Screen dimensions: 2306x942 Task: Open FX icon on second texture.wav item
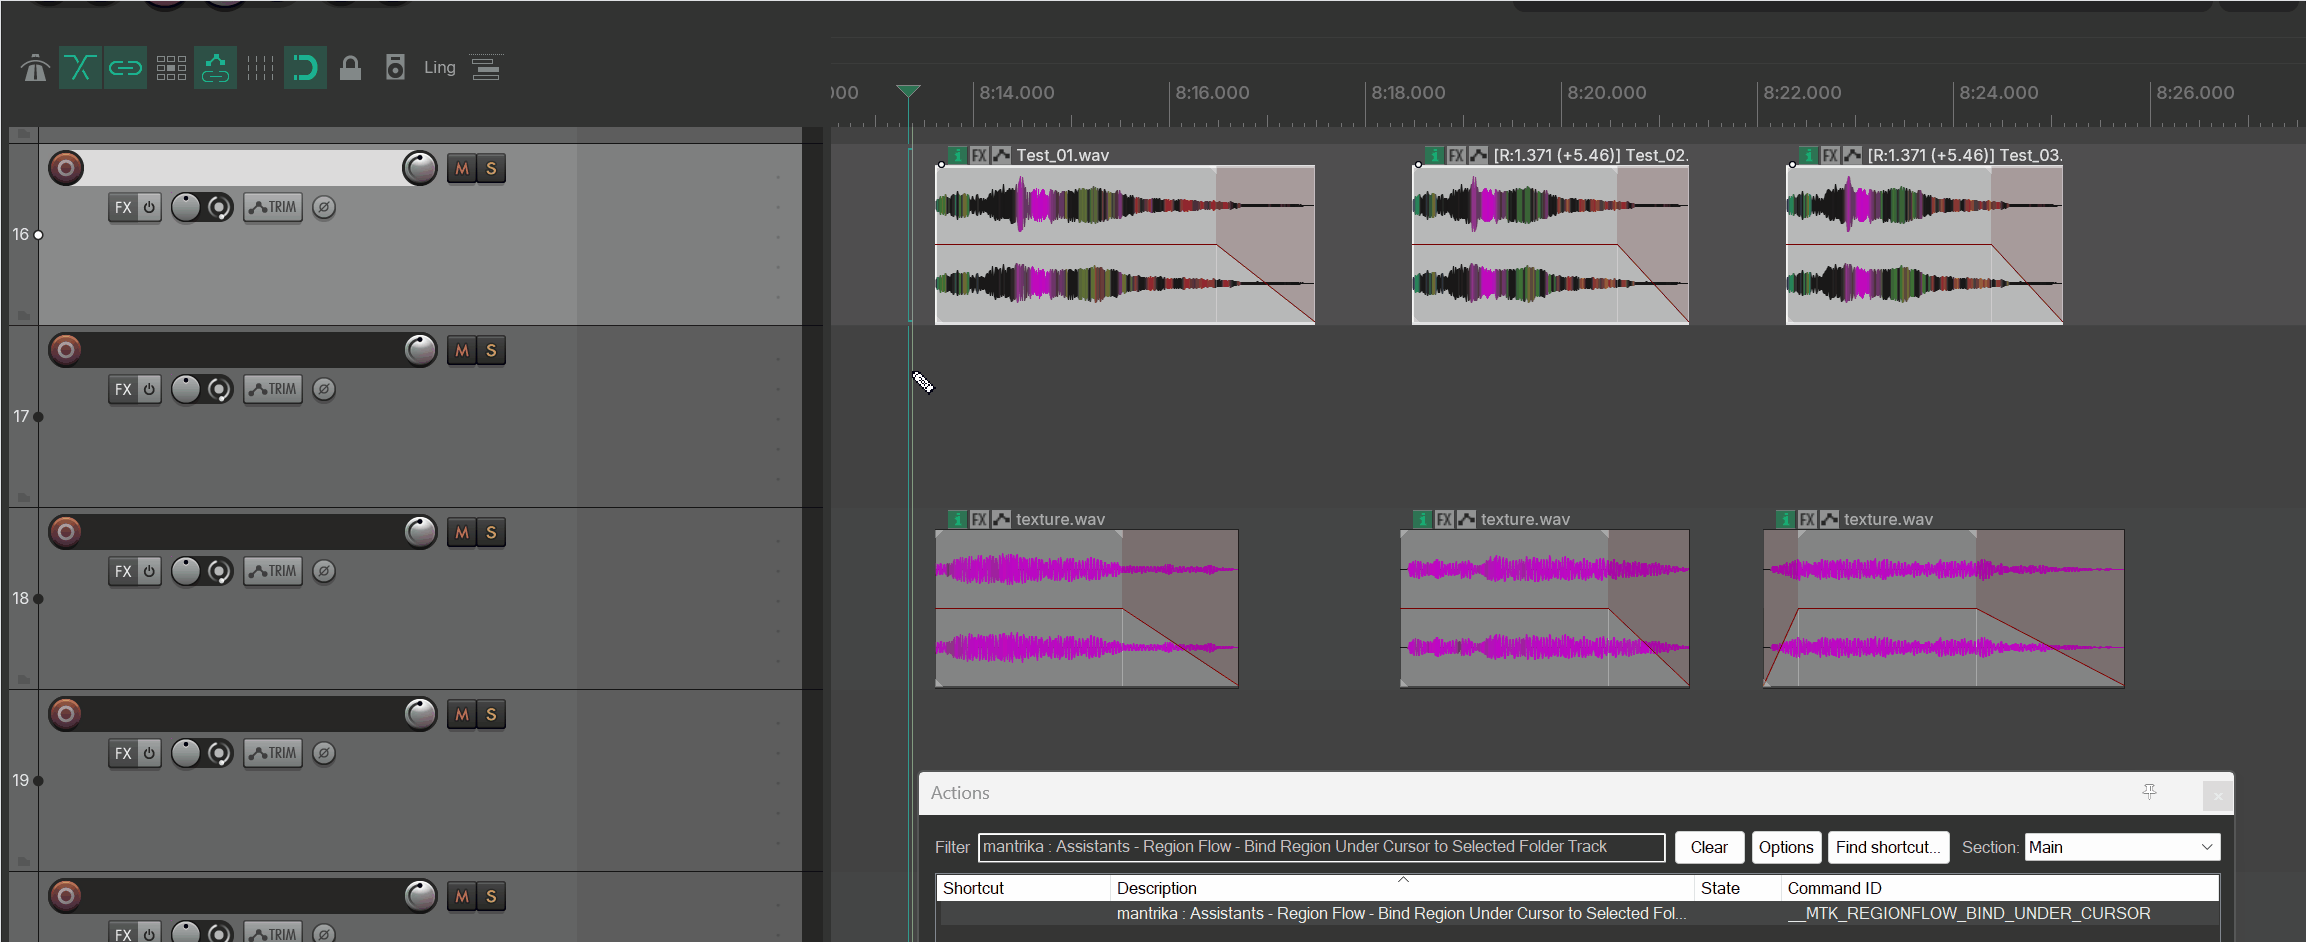(1444, 519)
